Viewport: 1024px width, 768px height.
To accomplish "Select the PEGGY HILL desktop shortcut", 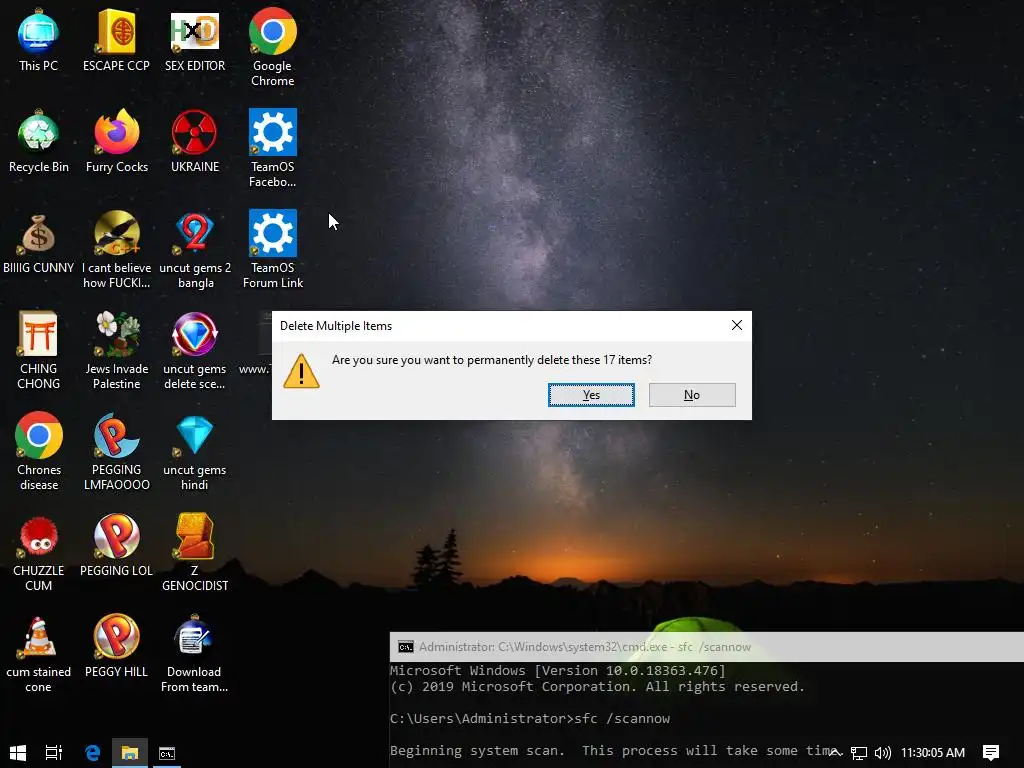I will tap(116, 647).
